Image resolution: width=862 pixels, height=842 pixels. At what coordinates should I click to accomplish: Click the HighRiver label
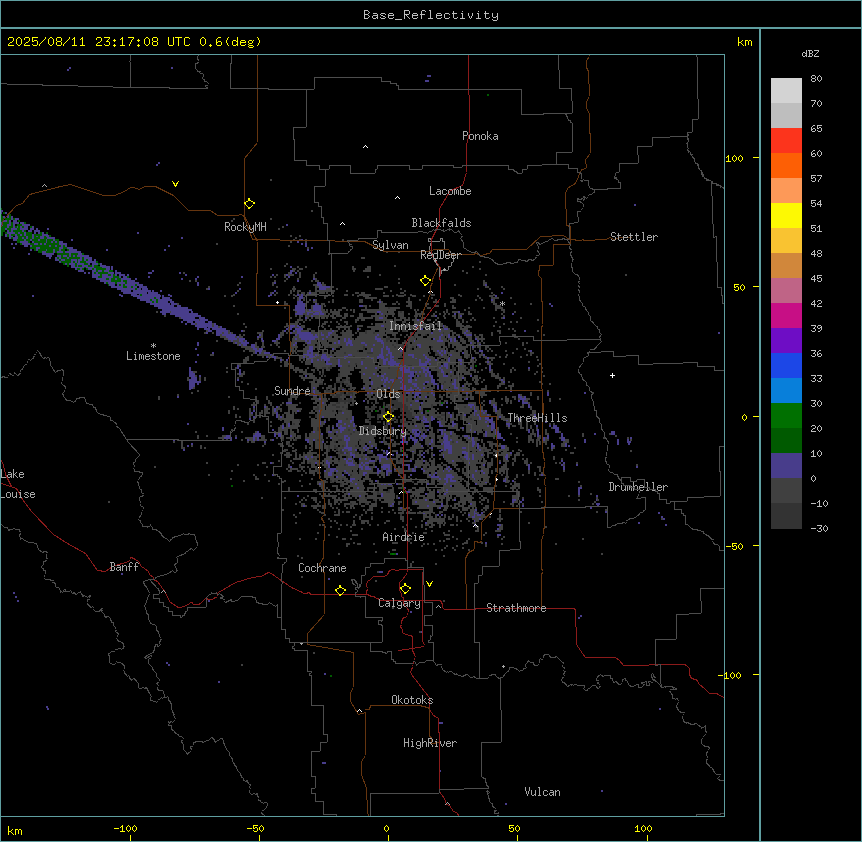coord(430,743)
